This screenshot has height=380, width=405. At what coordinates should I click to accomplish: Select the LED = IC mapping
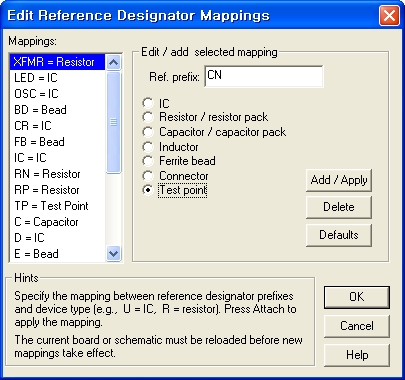coord(57,78)
